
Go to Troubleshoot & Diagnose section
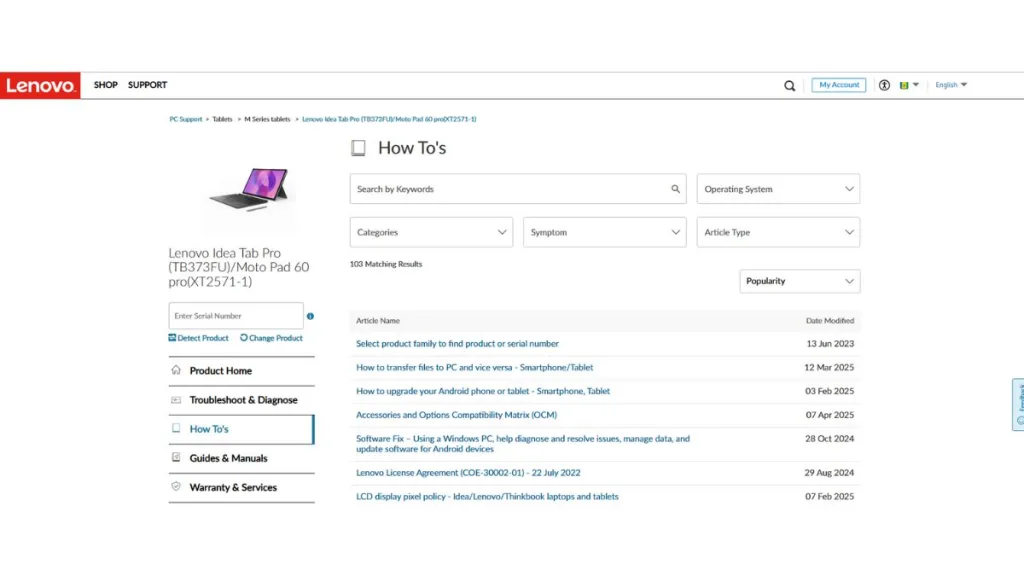click(243, 400)
